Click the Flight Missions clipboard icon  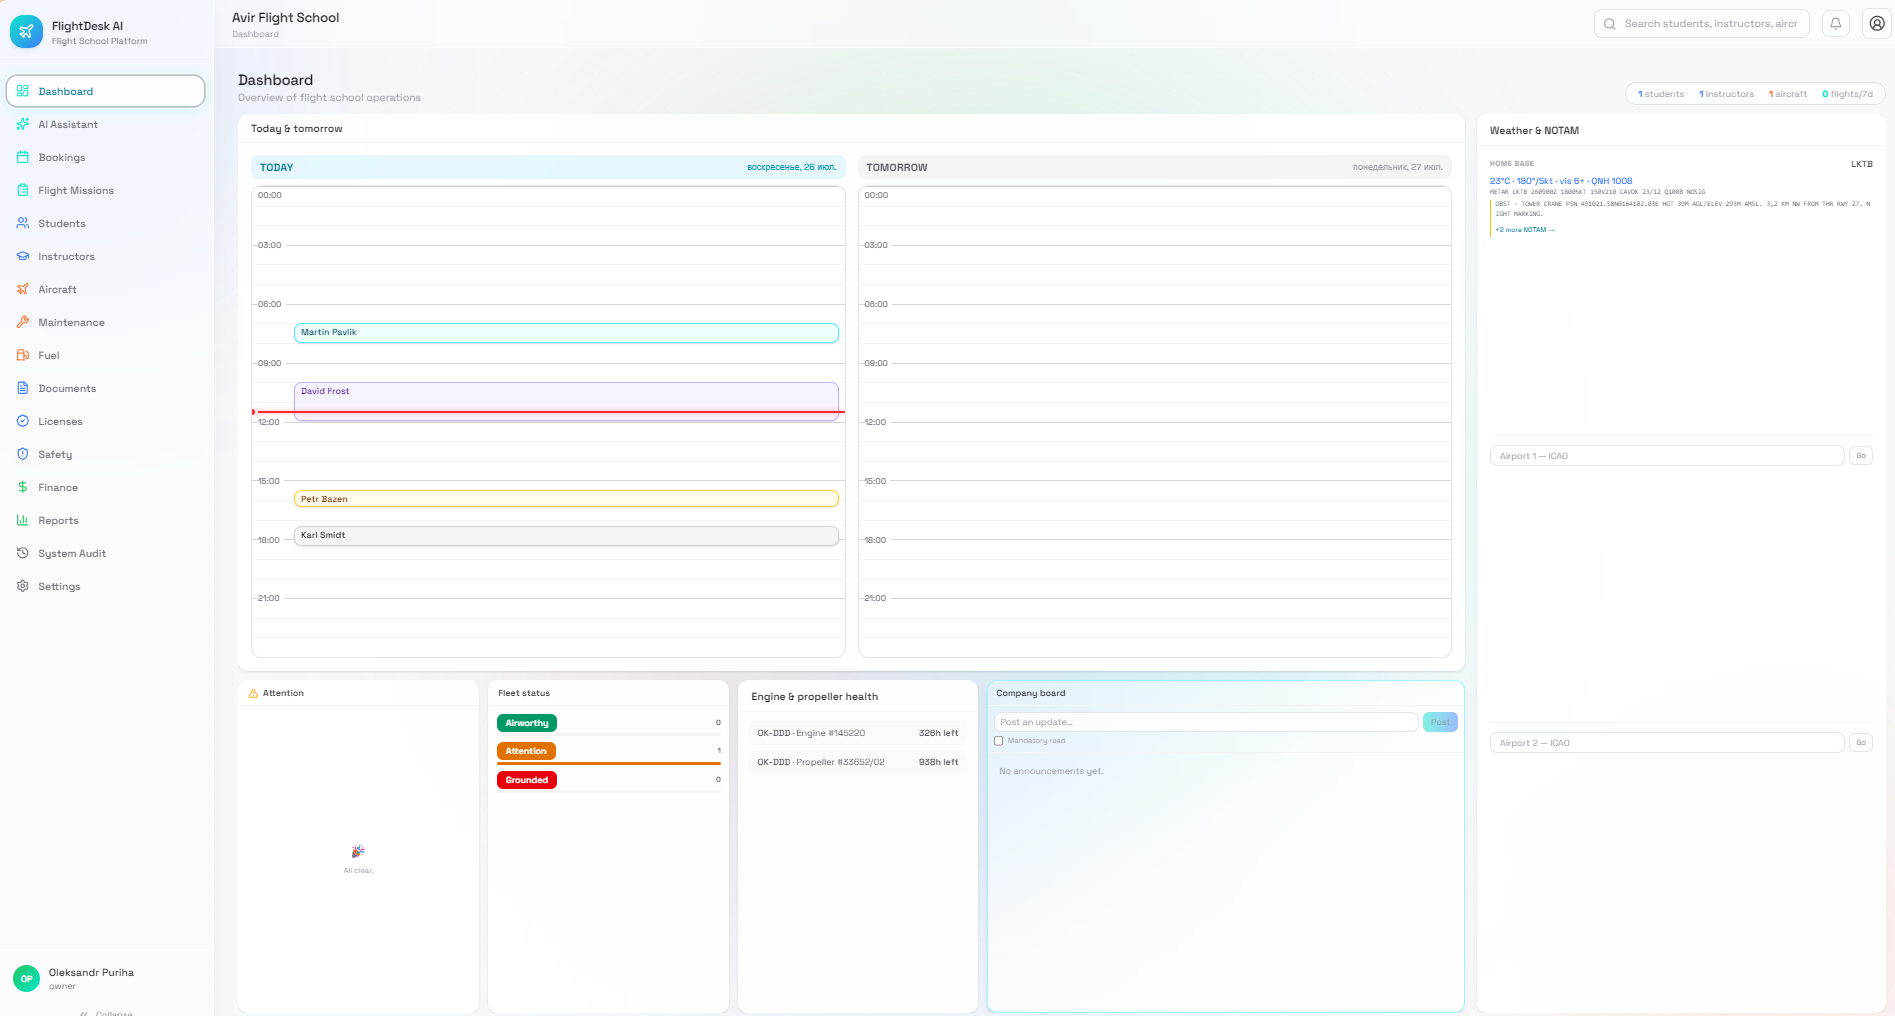pos(23,190)
